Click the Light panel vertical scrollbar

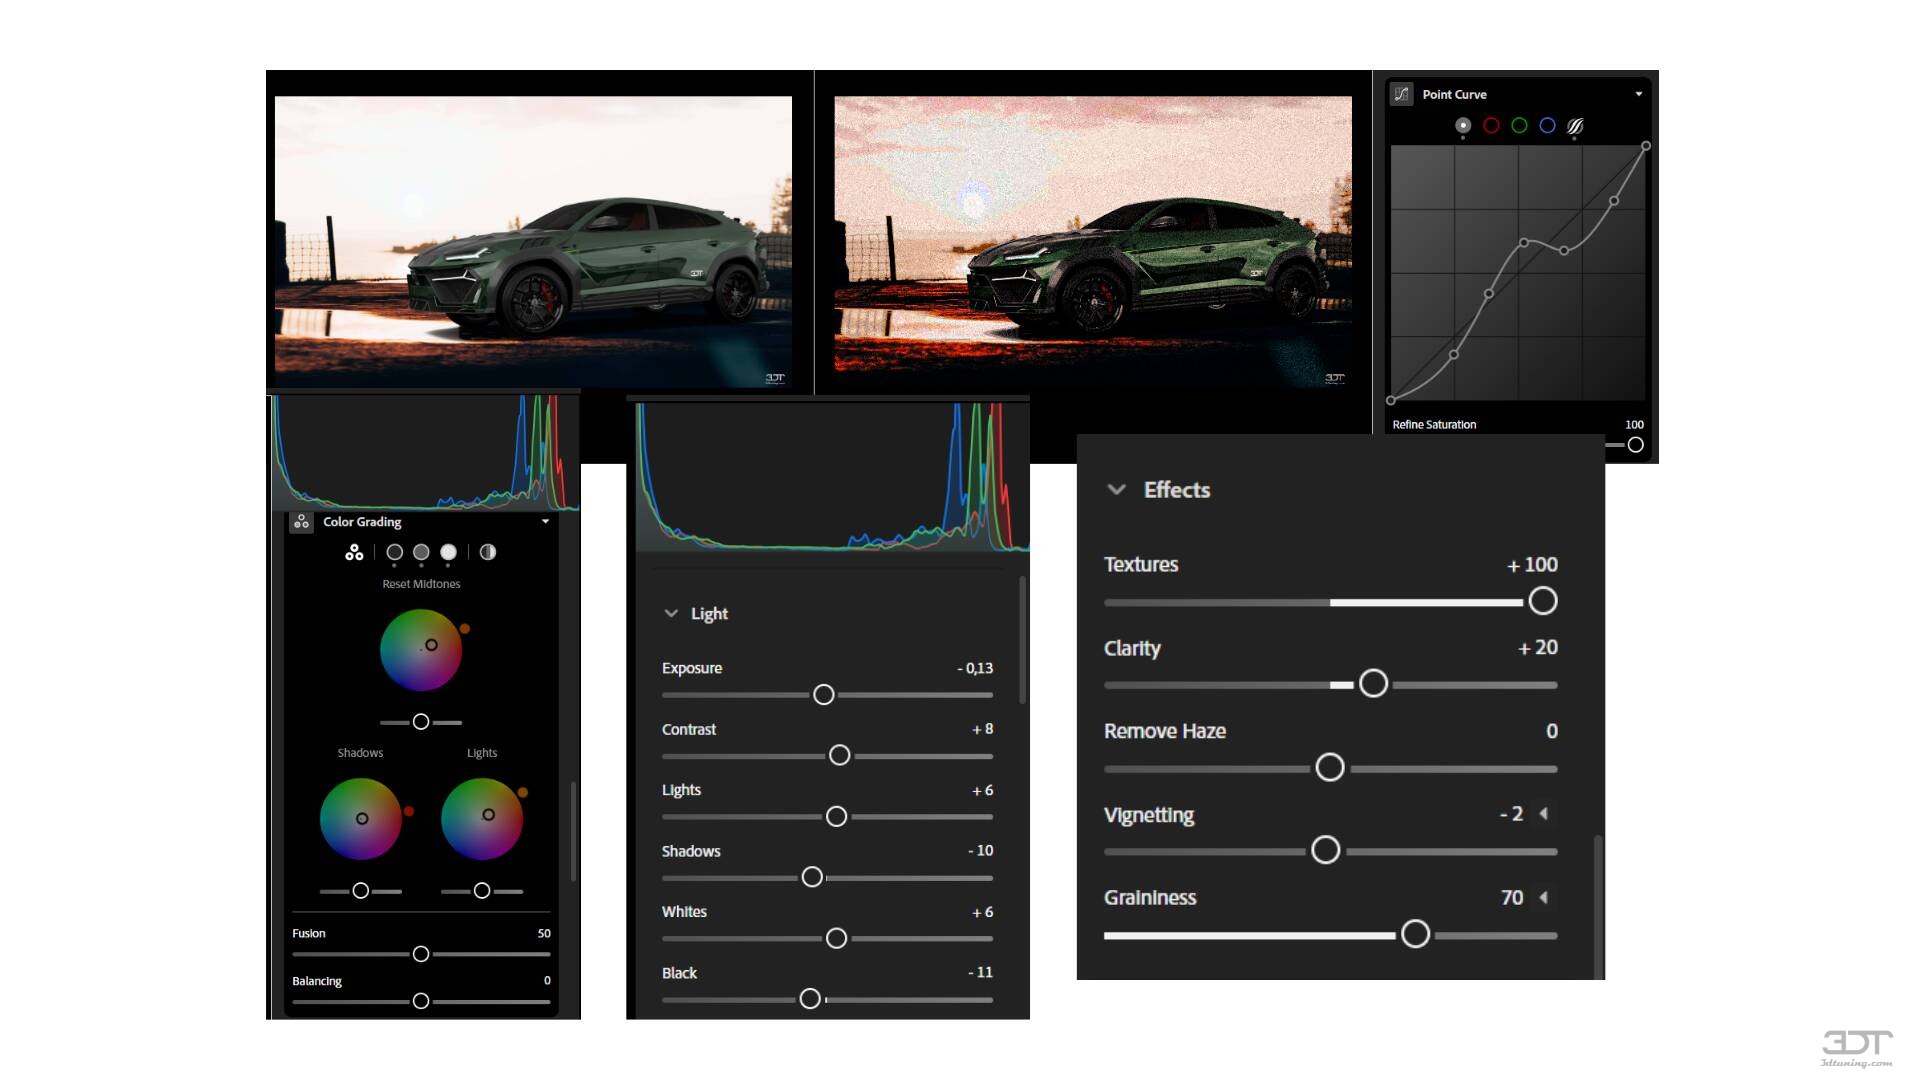click(x=1022, y=640)
